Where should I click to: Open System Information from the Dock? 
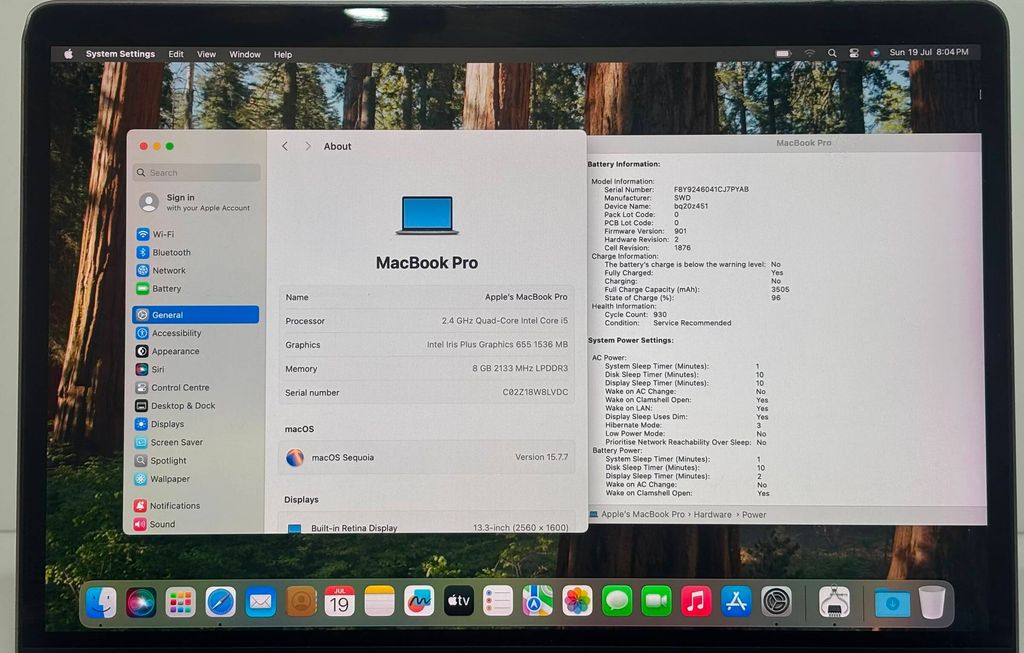[x=835, y=601]
